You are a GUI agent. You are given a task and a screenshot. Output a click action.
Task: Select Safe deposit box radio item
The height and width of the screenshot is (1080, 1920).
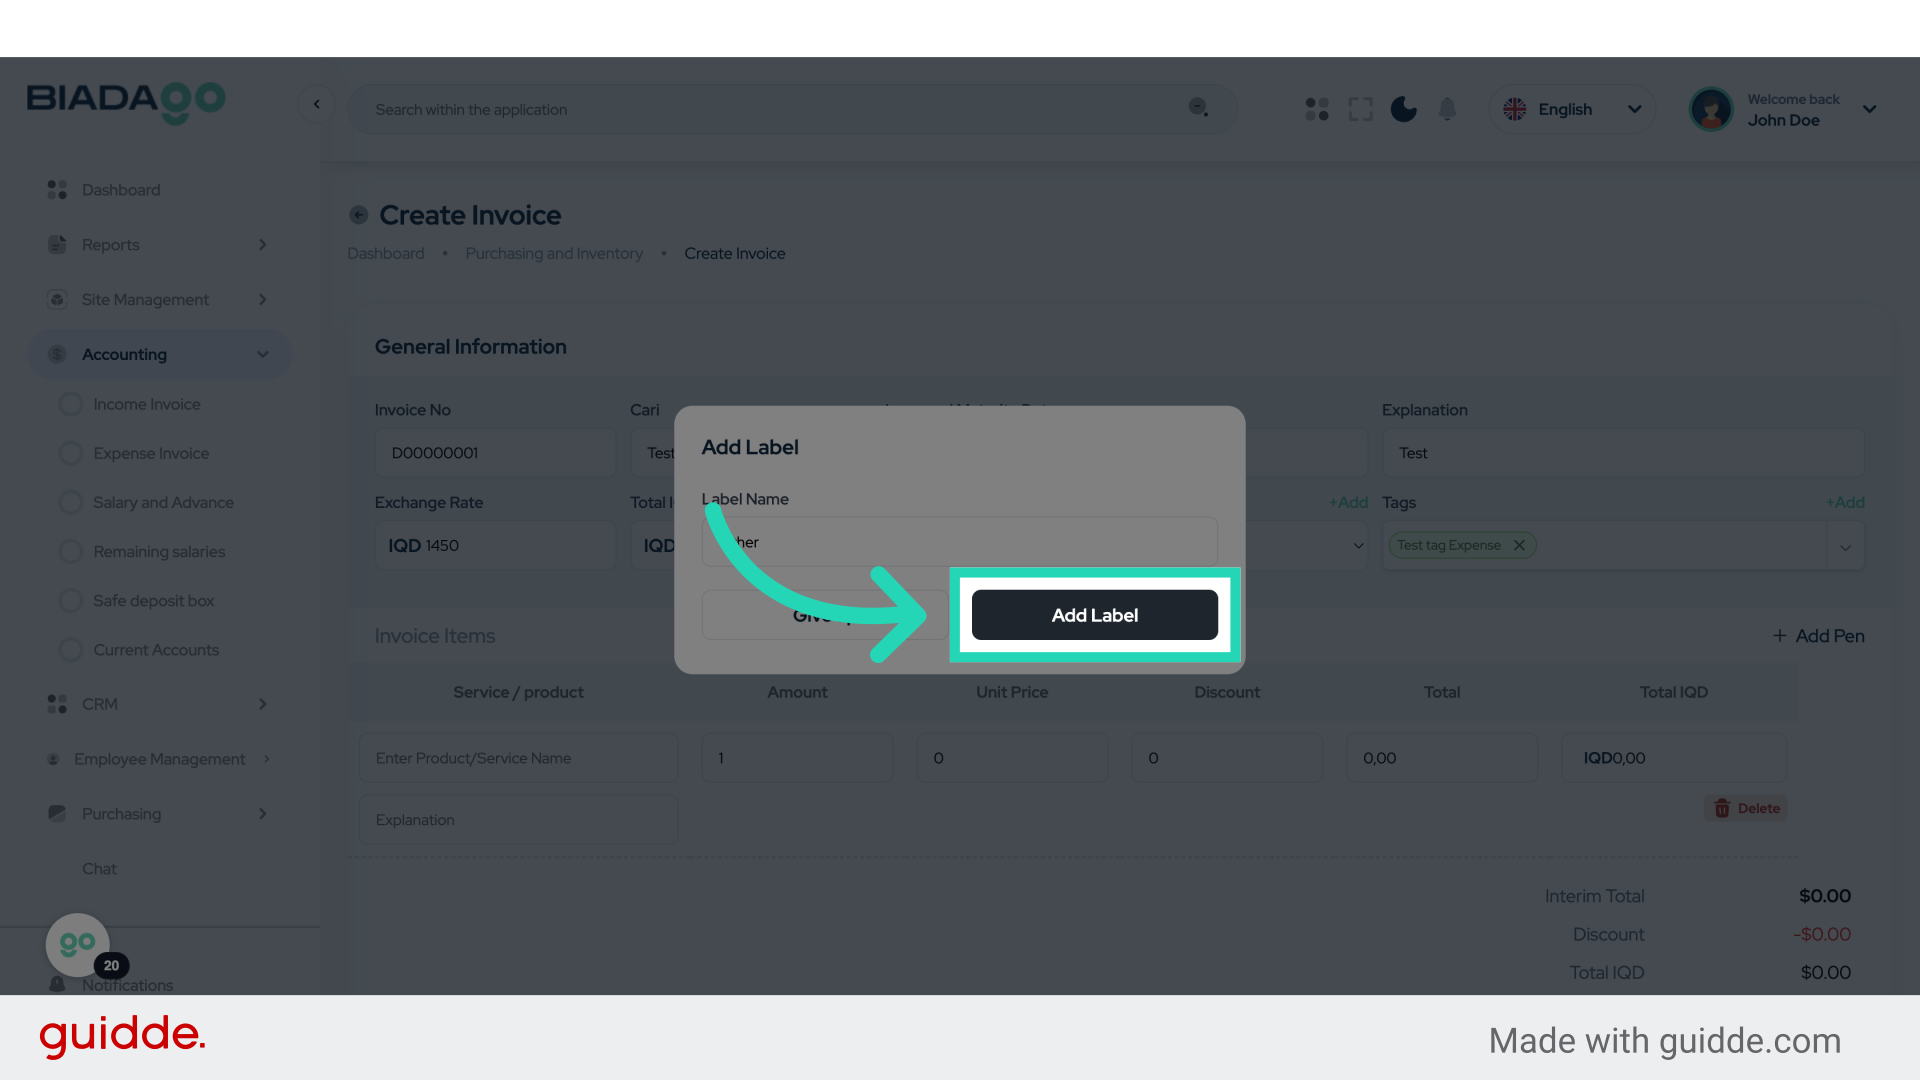(71, 600)
